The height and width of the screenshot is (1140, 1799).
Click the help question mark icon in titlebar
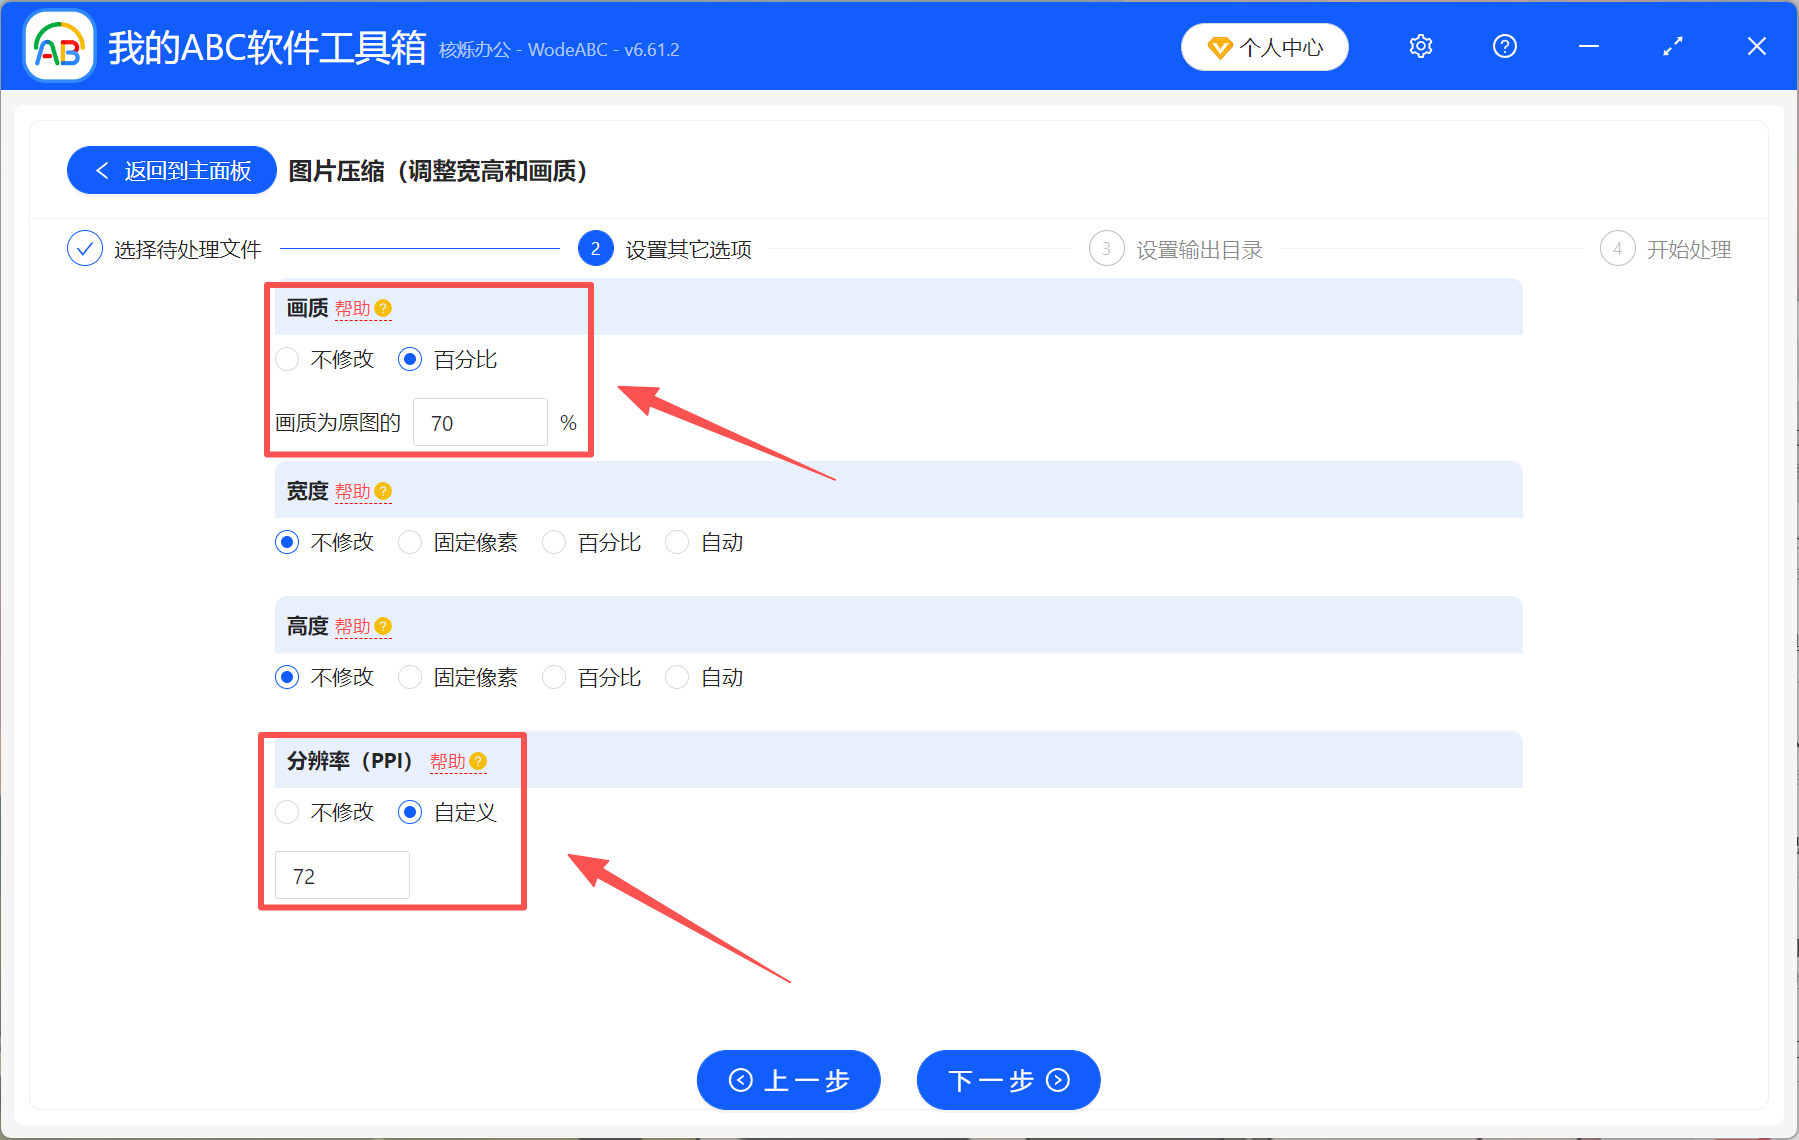click(x=1504, y=46)
